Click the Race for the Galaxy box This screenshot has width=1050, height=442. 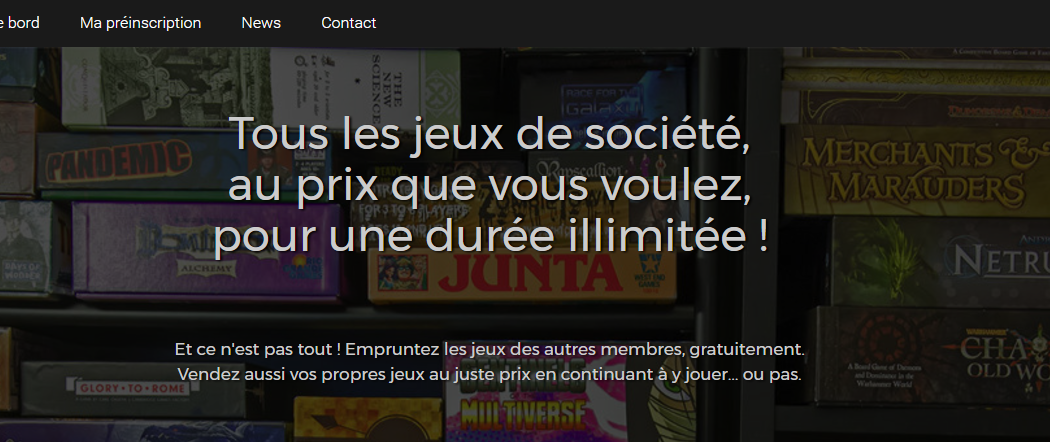click(603, 100)
